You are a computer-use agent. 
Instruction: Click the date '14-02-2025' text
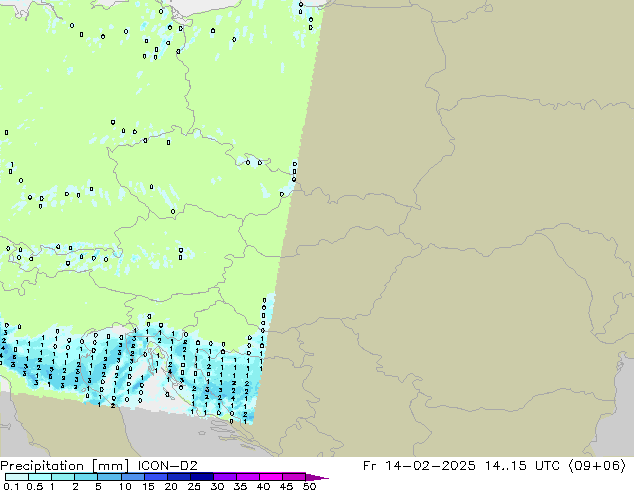click(430, 466)
